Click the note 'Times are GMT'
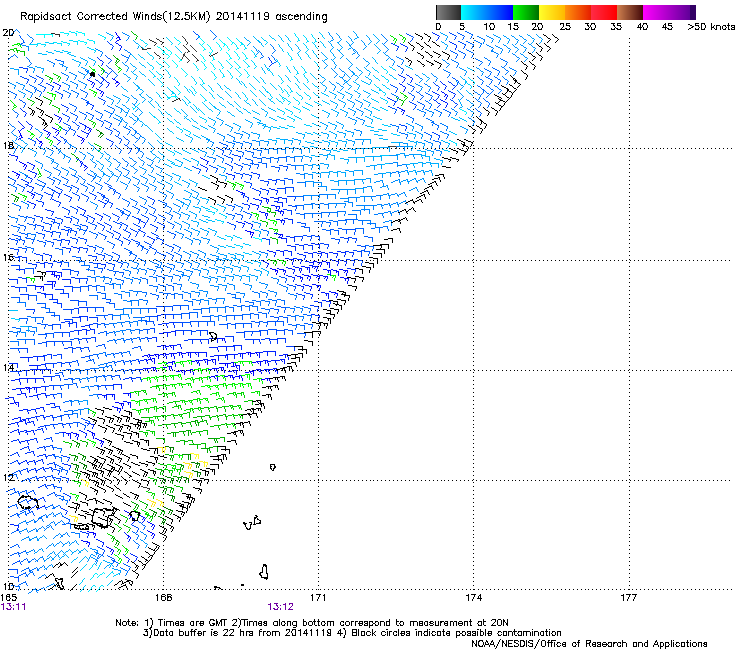This screenshot has height=650, width=740. tap(185, 623)
